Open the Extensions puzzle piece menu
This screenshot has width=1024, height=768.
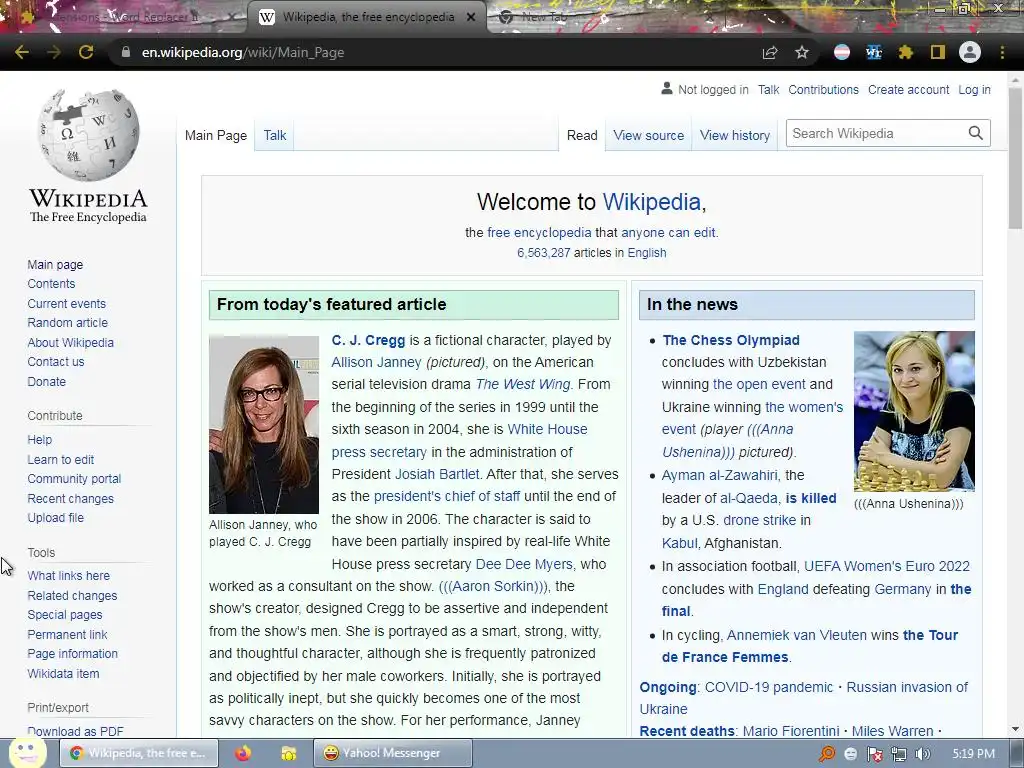coord(906,52)
